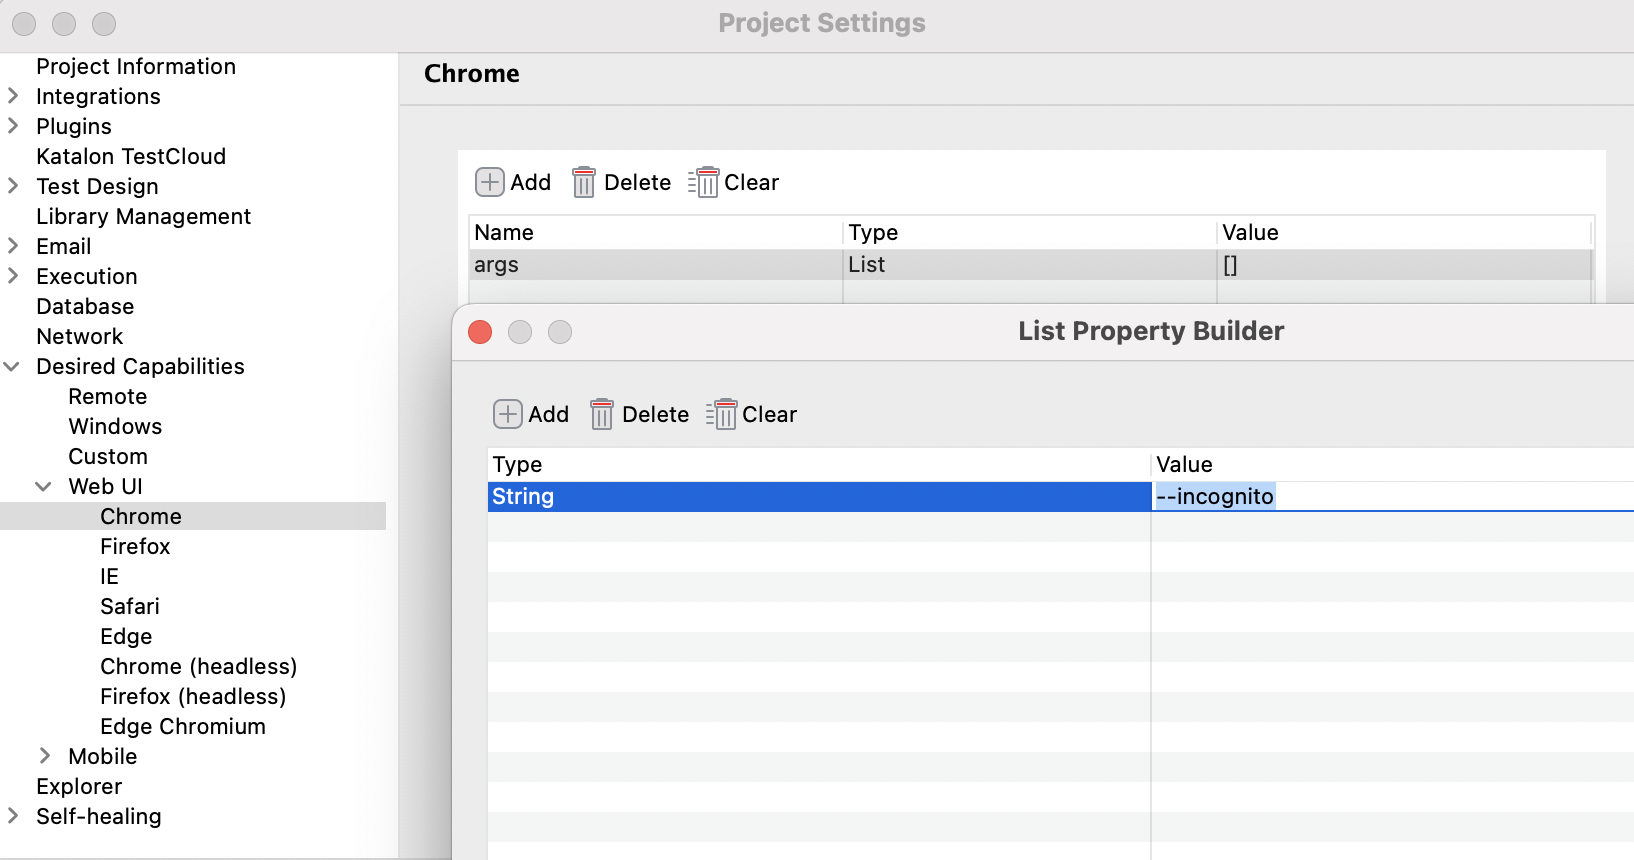Viewport: 1634px width, 860px height.
Task: Select Firefox in Web UI list
Action: click(135, 547)
